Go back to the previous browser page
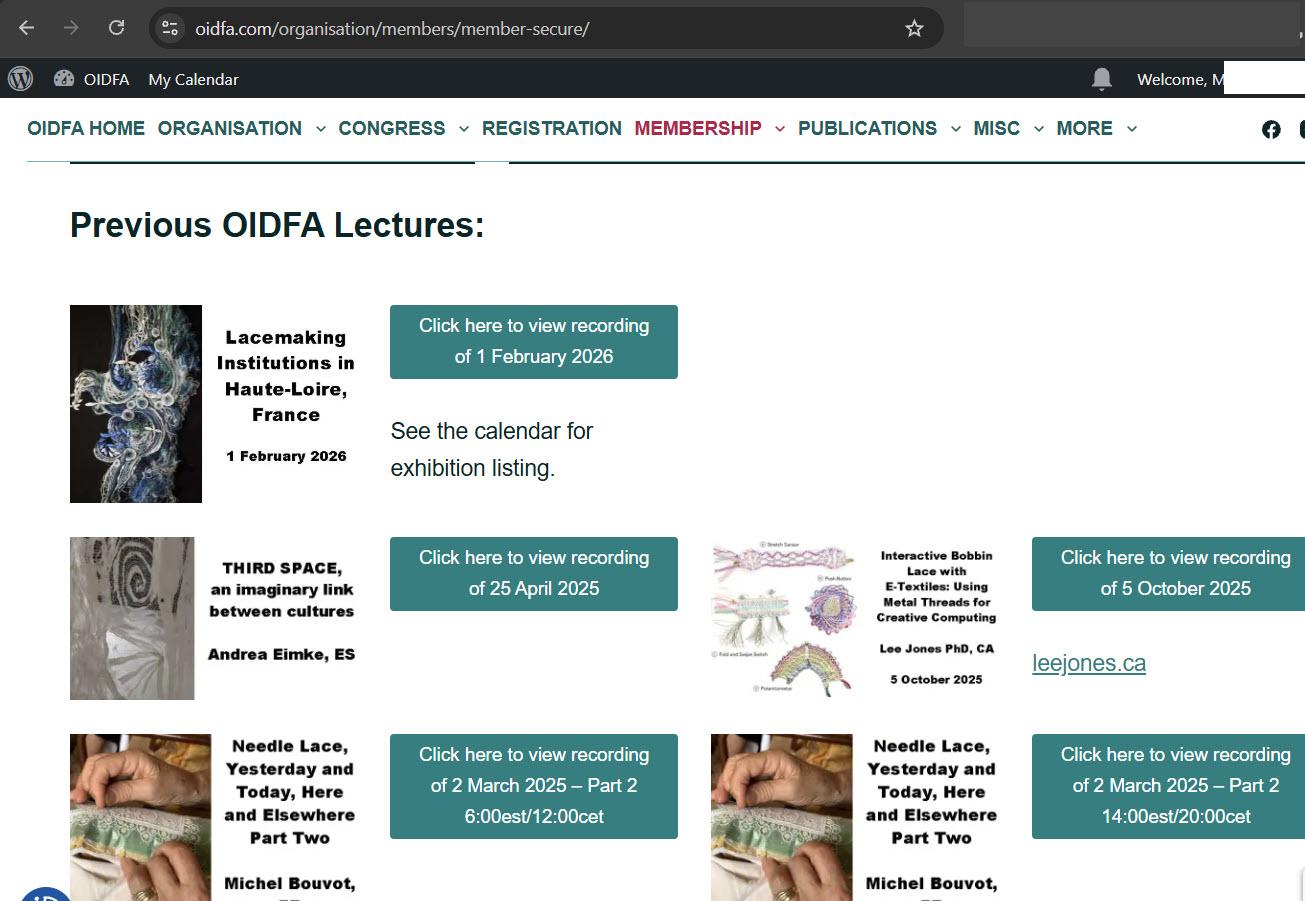Viewport: 1305px width, 901px height. coord(27,28)
